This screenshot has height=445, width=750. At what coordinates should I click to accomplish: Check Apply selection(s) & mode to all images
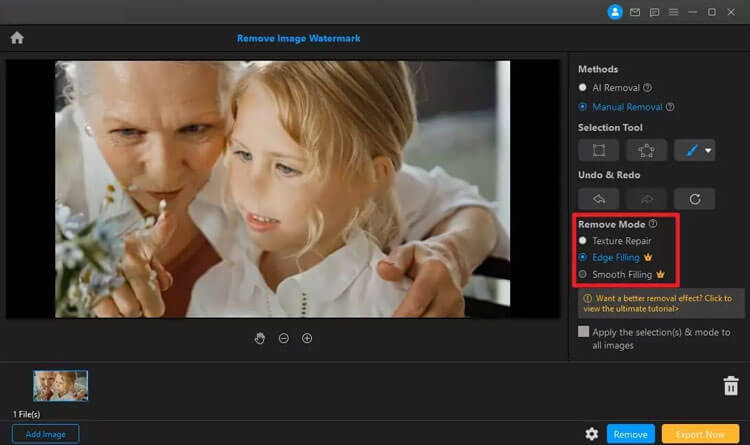click(x=583, y=332)
